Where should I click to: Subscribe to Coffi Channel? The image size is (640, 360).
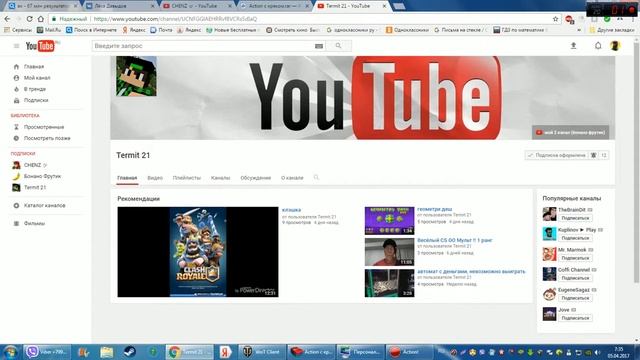[x=575, y=278]
